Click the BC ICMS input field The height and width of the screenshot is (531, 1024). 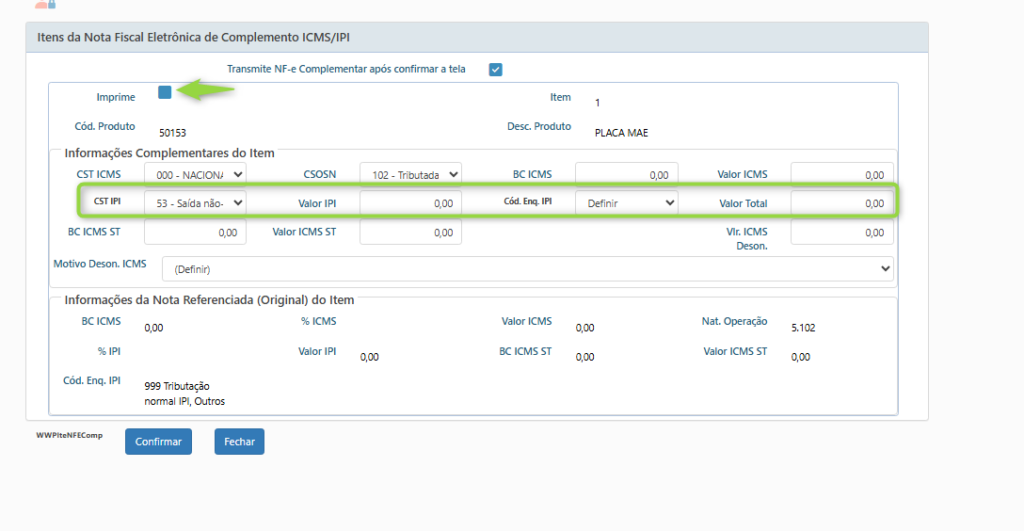click(626, 174)
